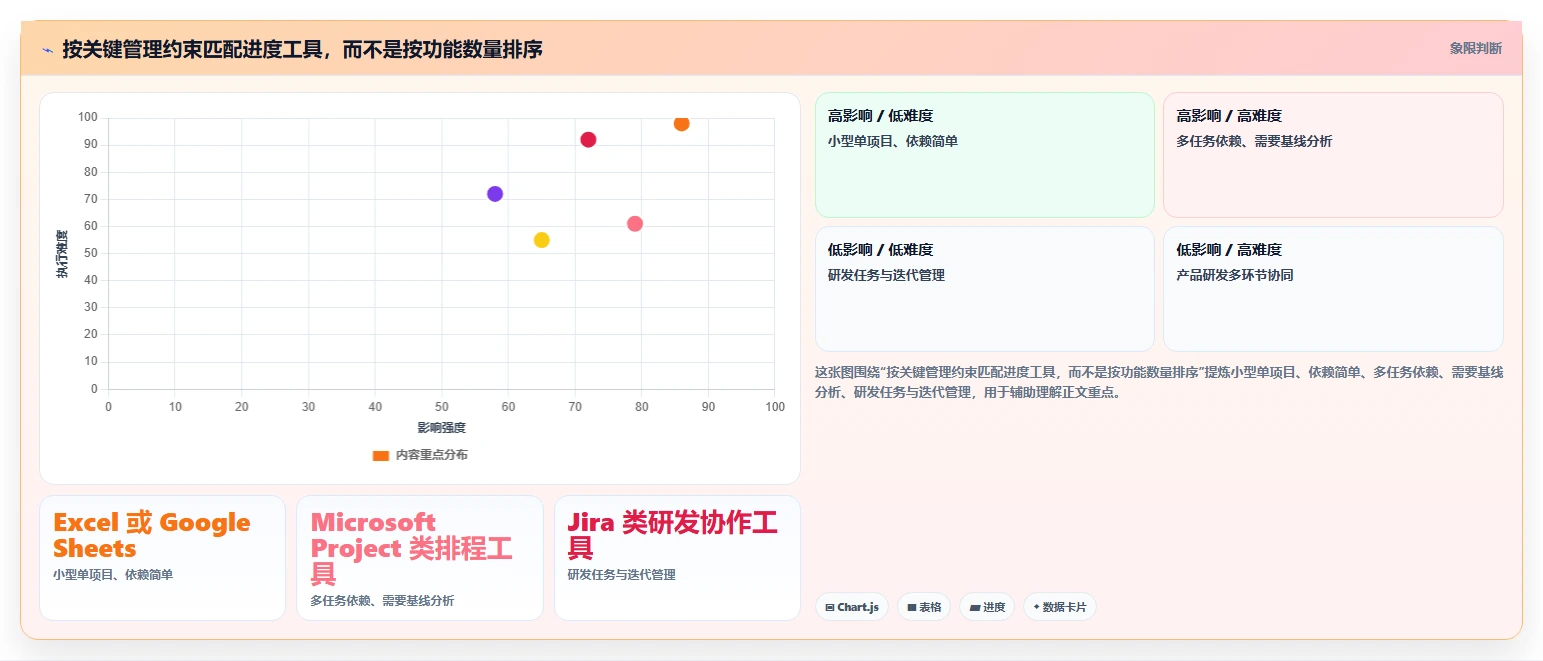1543x661 pixels.
Task: Click the header title 按关键管理约束匹配进度工具
Action: pyautogui.click(x=303, y=49)
